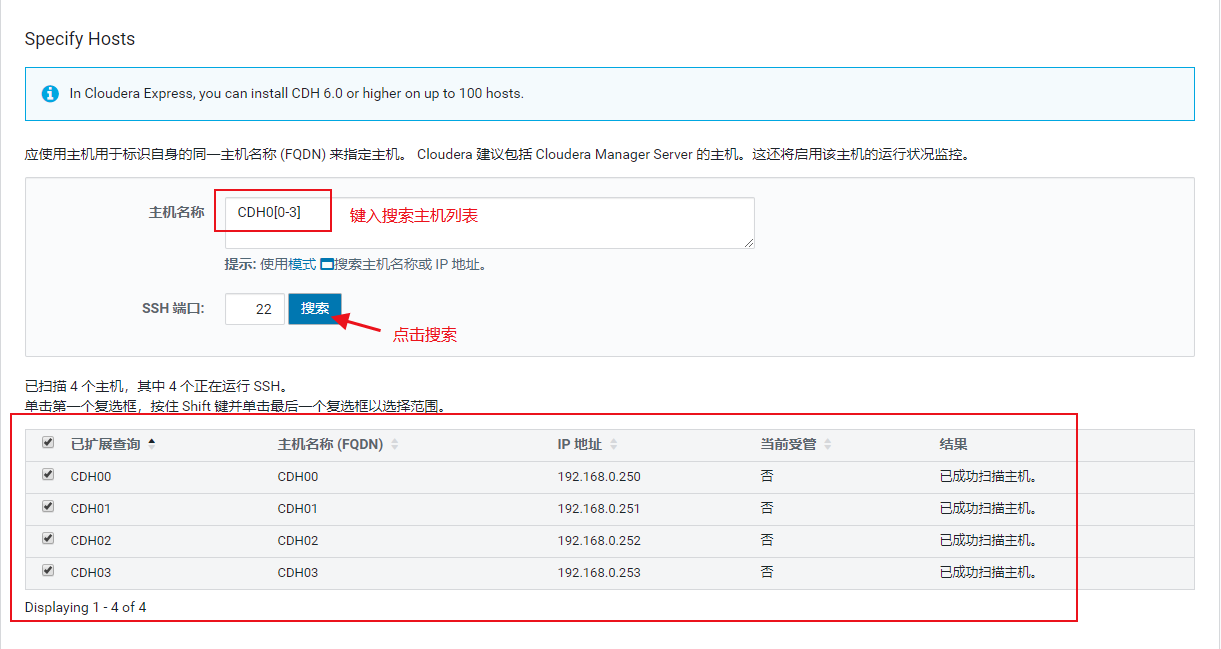Click FQDN cell CDH00
The width and height of the screenshot is (1221, 649).
pos(298,477)
